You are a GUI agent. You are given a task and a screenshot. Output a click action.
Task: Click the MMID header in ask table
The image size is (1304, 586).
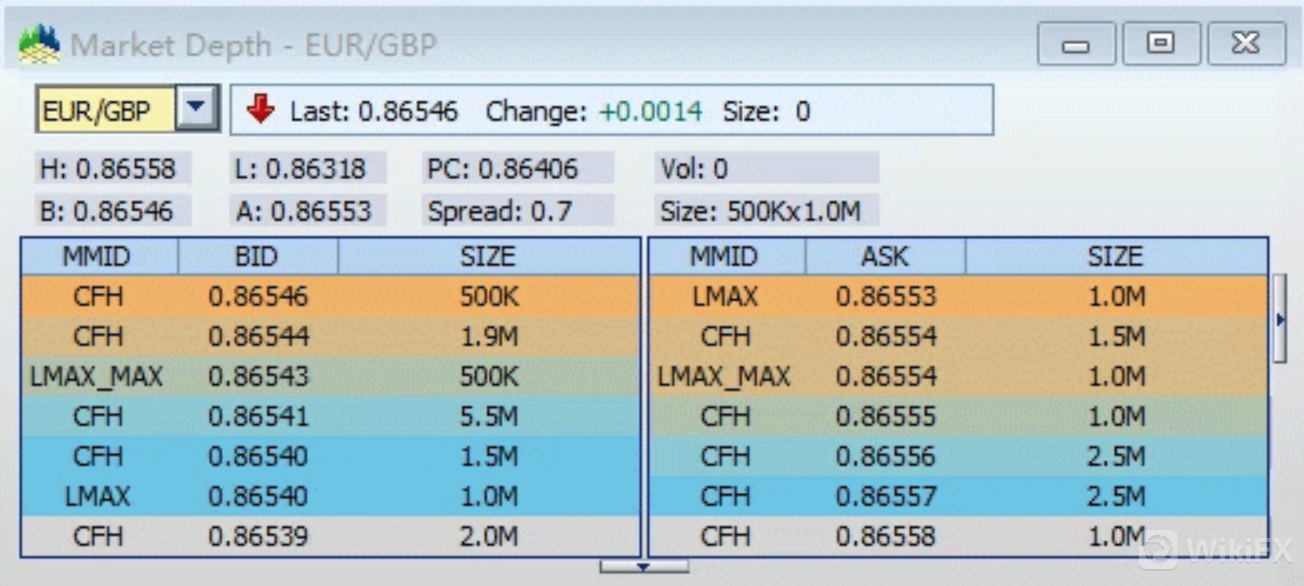click(x=725, y=256)
